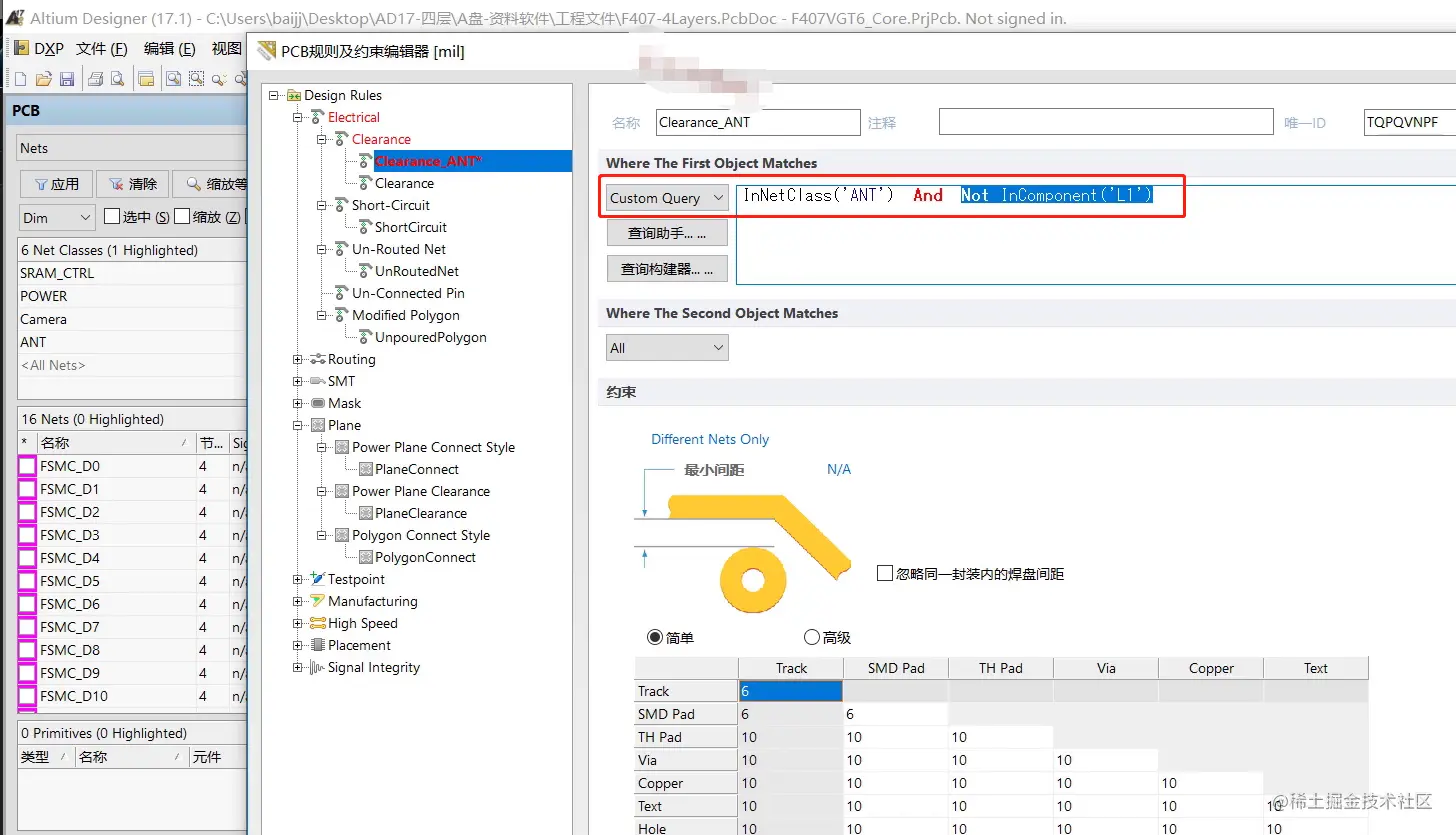Click the New document toolbar icon
Screen dimensions: 1456x835
tap(20, 79)
